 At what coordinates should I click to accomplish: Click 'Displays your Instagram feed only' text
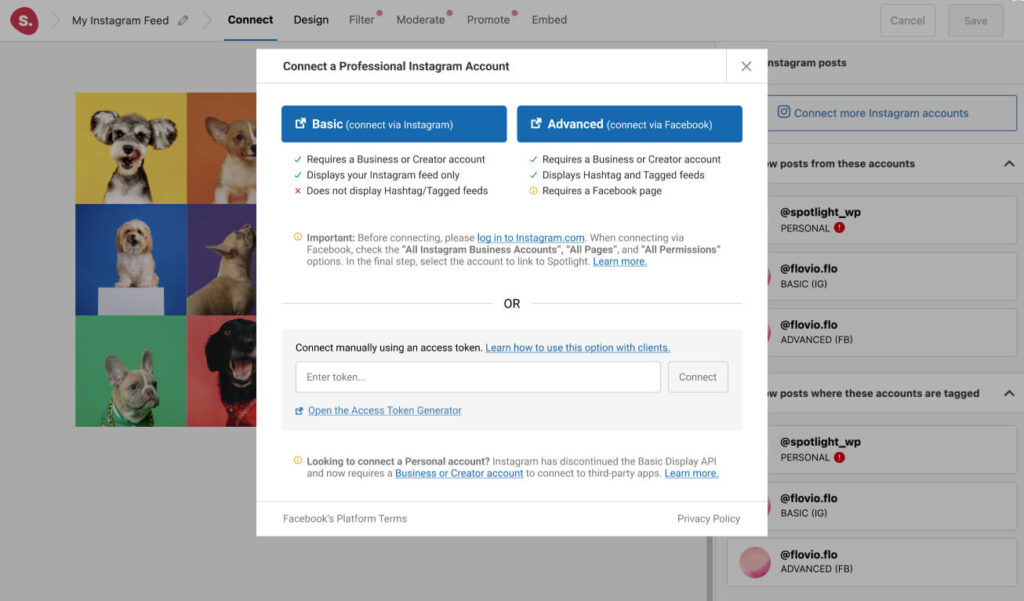(x=383, y=175)
